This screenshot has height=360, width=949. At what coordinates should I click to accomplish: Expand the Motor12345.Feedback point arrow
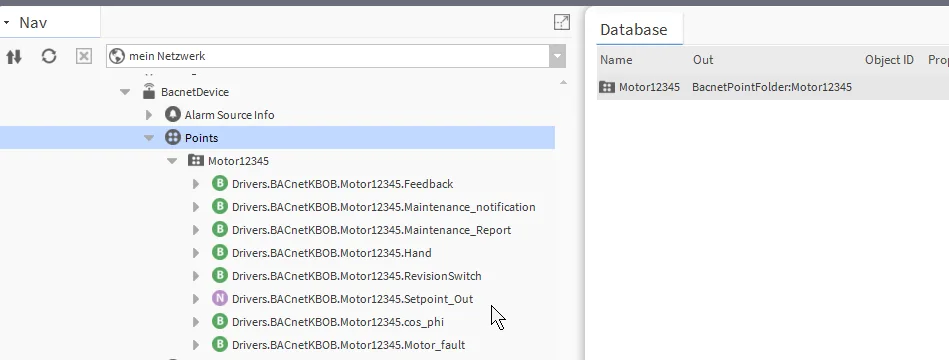pos(195,184)
